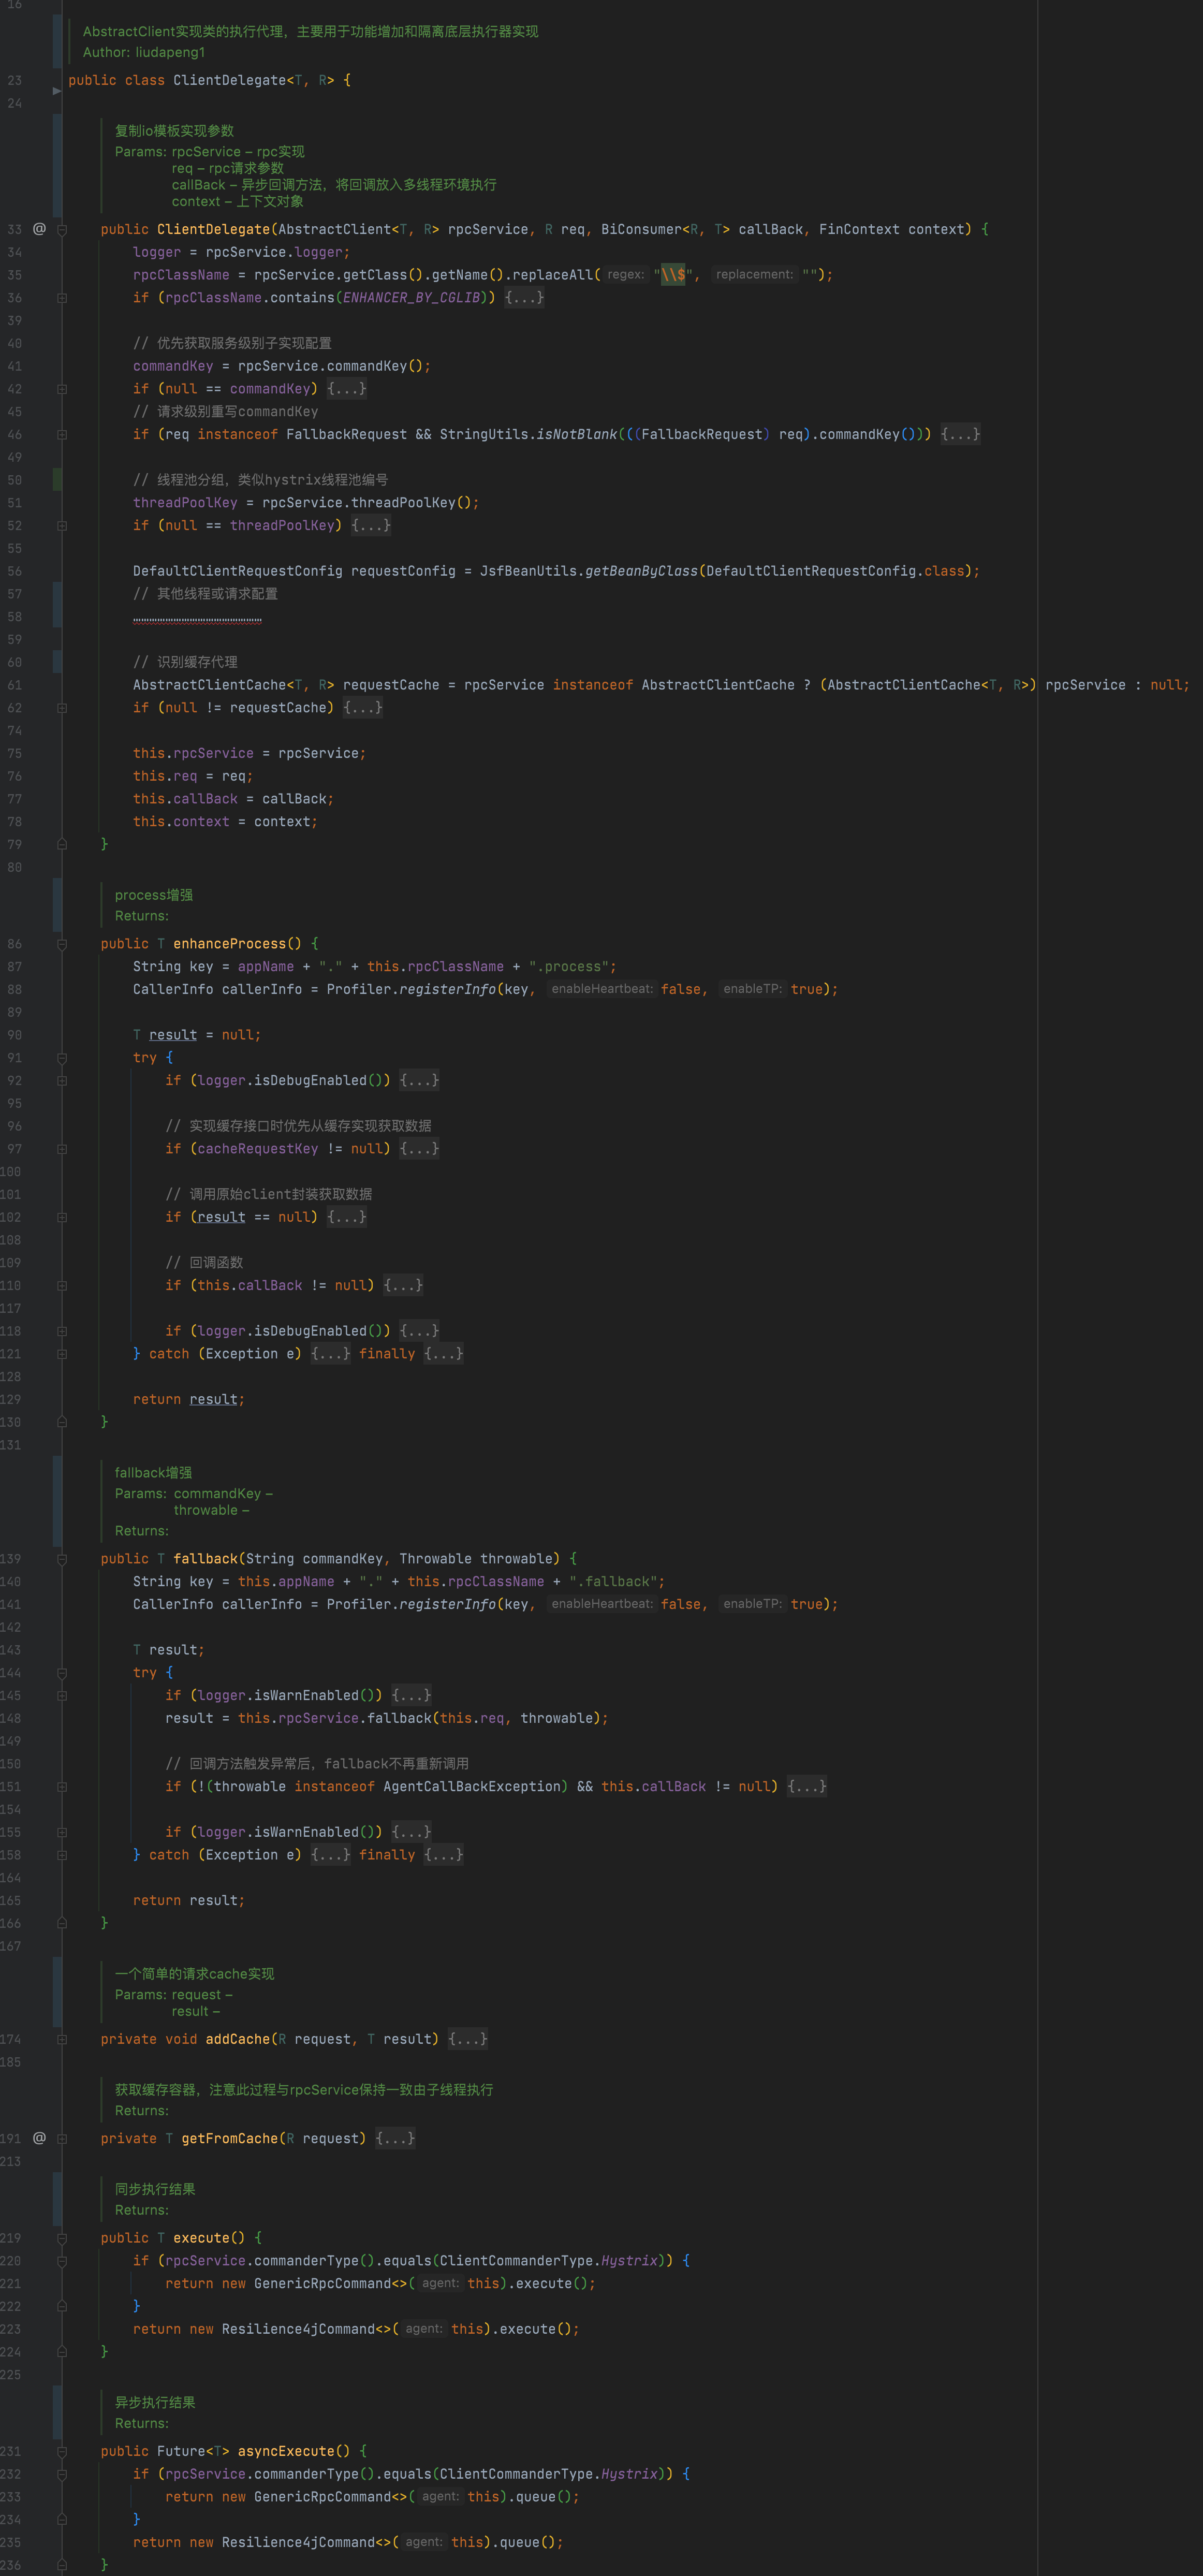Click the fold toggle next to line 144 try
The image size is (1203, 2576).
(x=62, y=1673)
